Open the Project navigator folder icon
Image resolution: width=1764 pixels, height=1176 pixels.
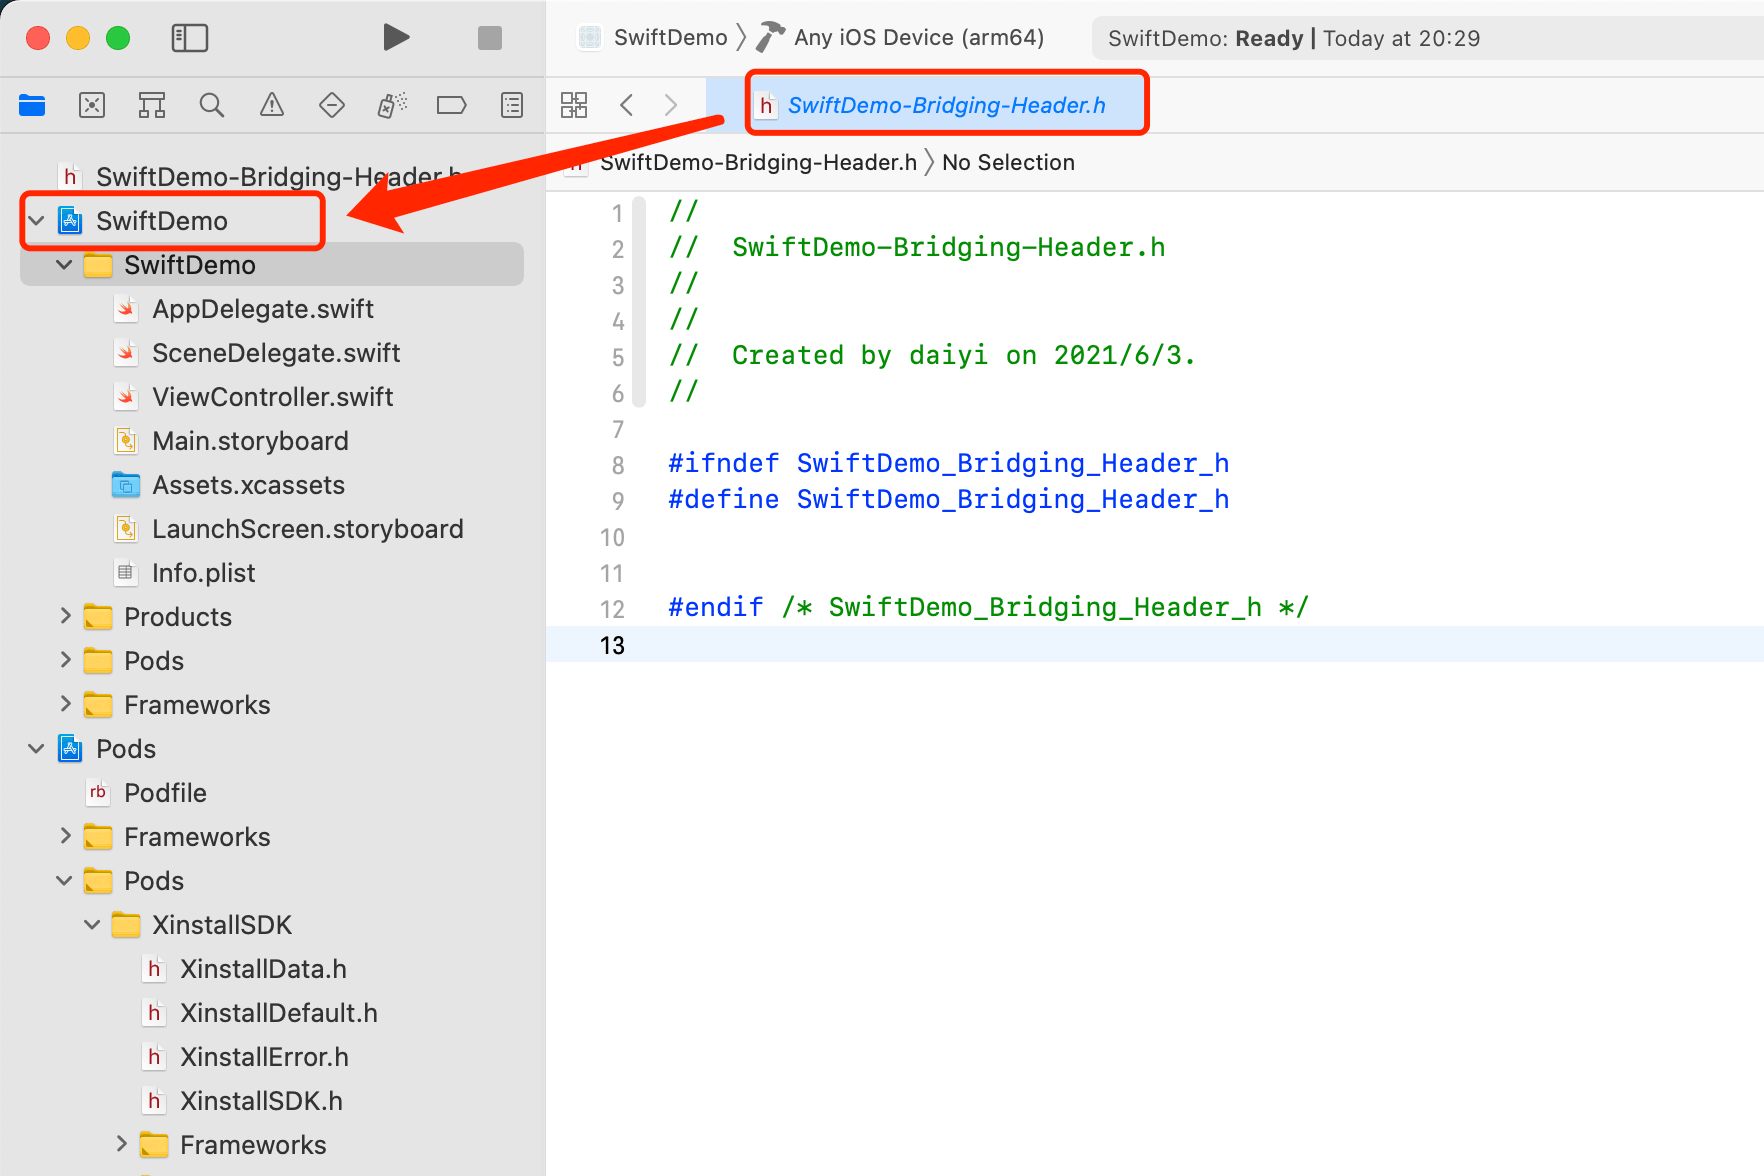coord(32,105)
